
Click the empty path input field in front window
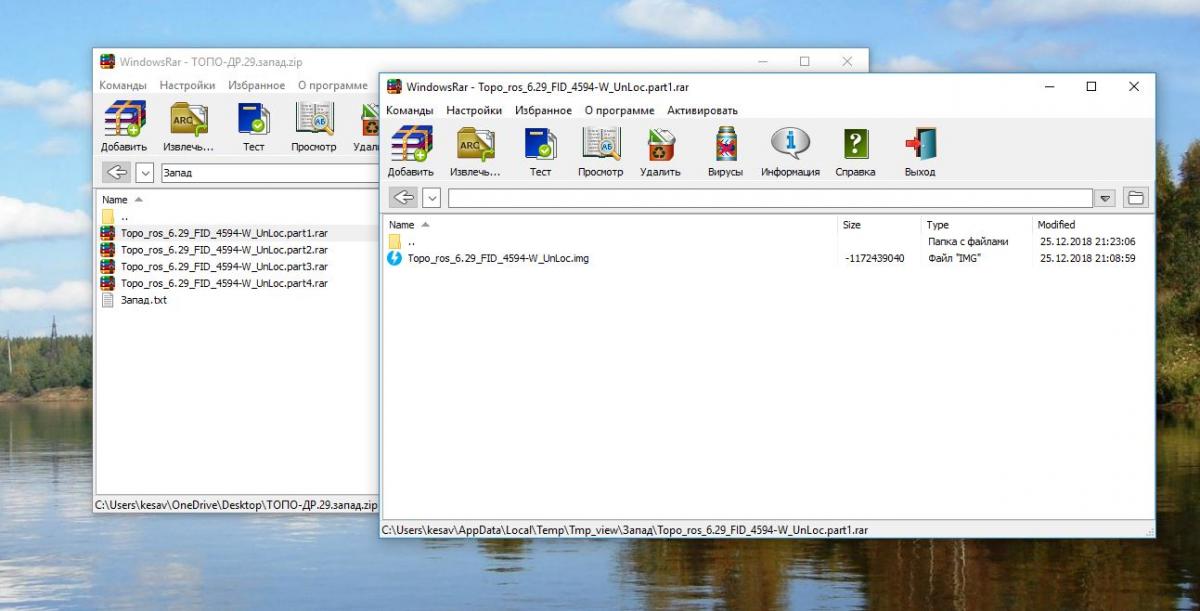[768, 198]
